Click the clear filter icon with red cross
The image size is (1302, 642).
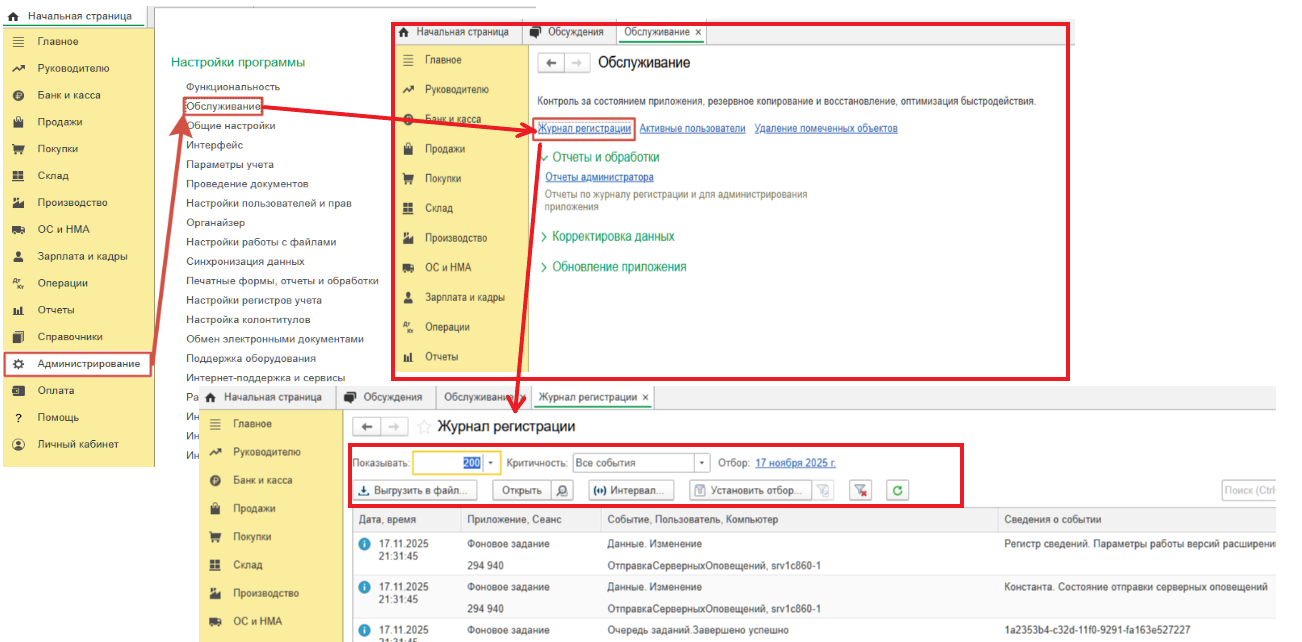point(861,491)
